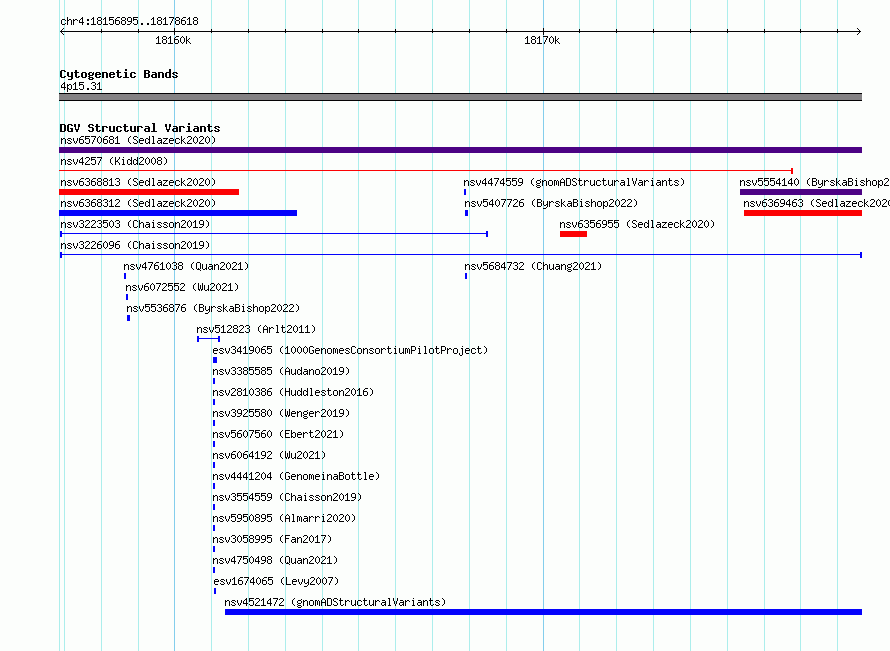The width and height of the screenshot is (890, 651).
Task: Click nsv5607560 (Ebert2021) variant label
Action: [278, 434]
